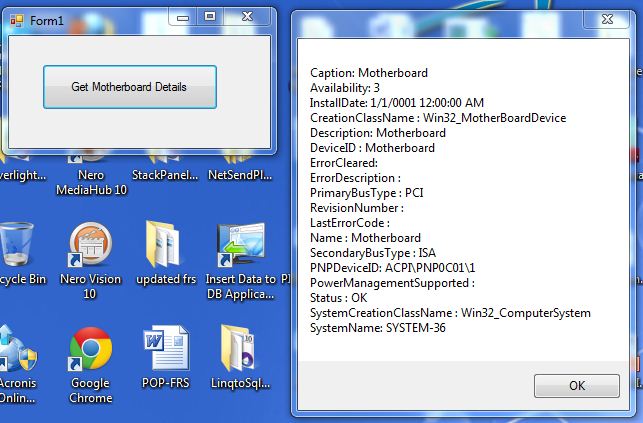Click the SystemCreationClassName Win32_ComputerSystem line
Viewport: 643px width, 423px height.
450,313
